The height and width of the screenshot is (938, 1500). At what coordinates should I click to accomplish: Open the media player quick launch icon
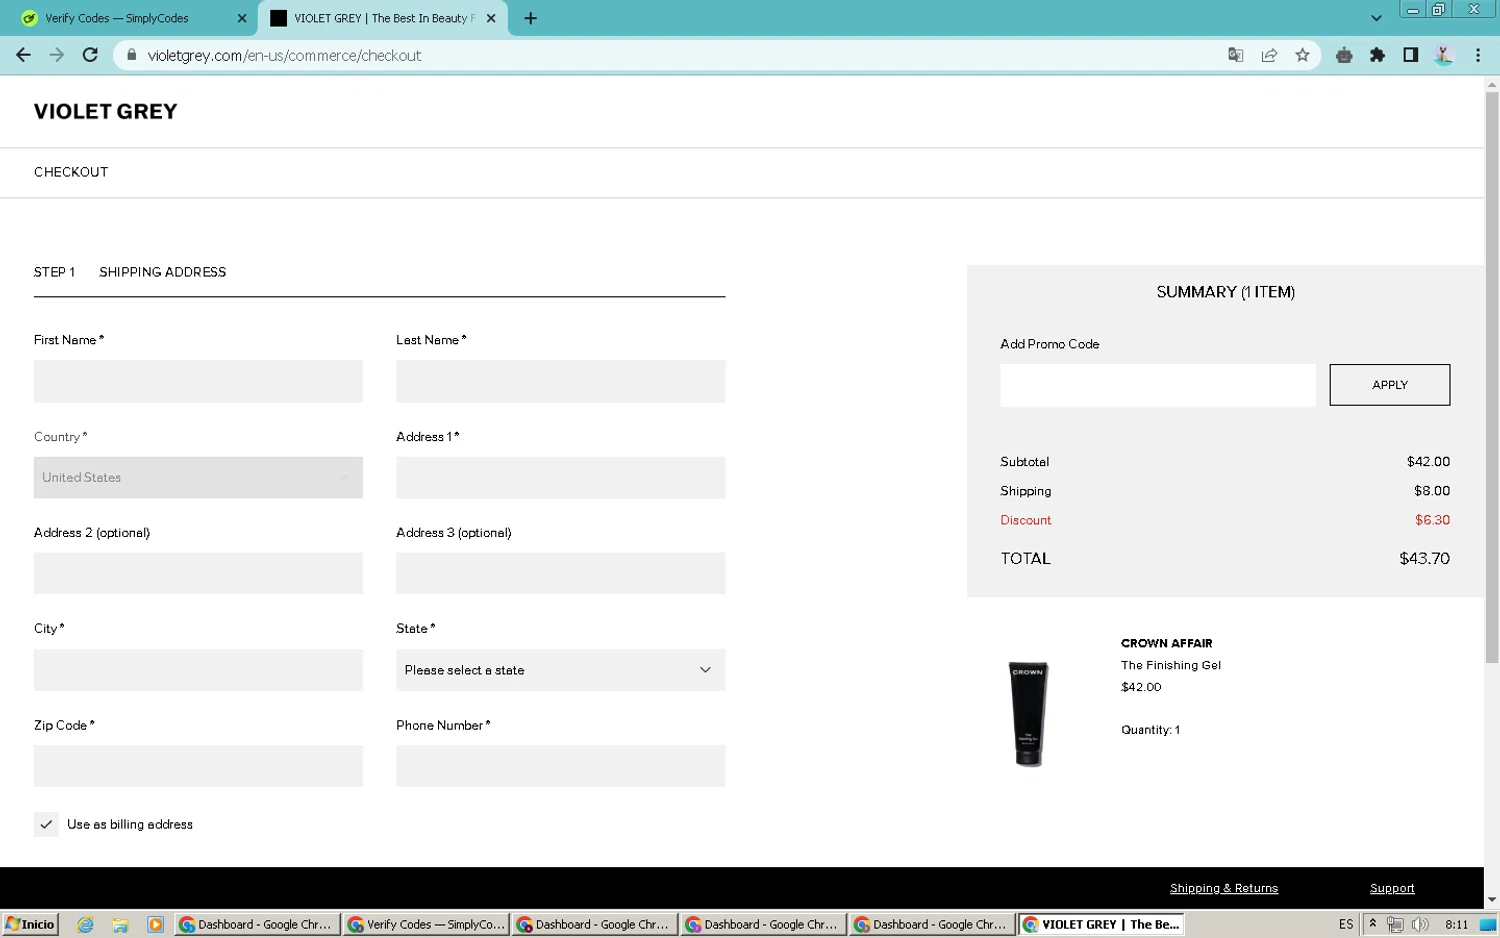coord(155,925)
